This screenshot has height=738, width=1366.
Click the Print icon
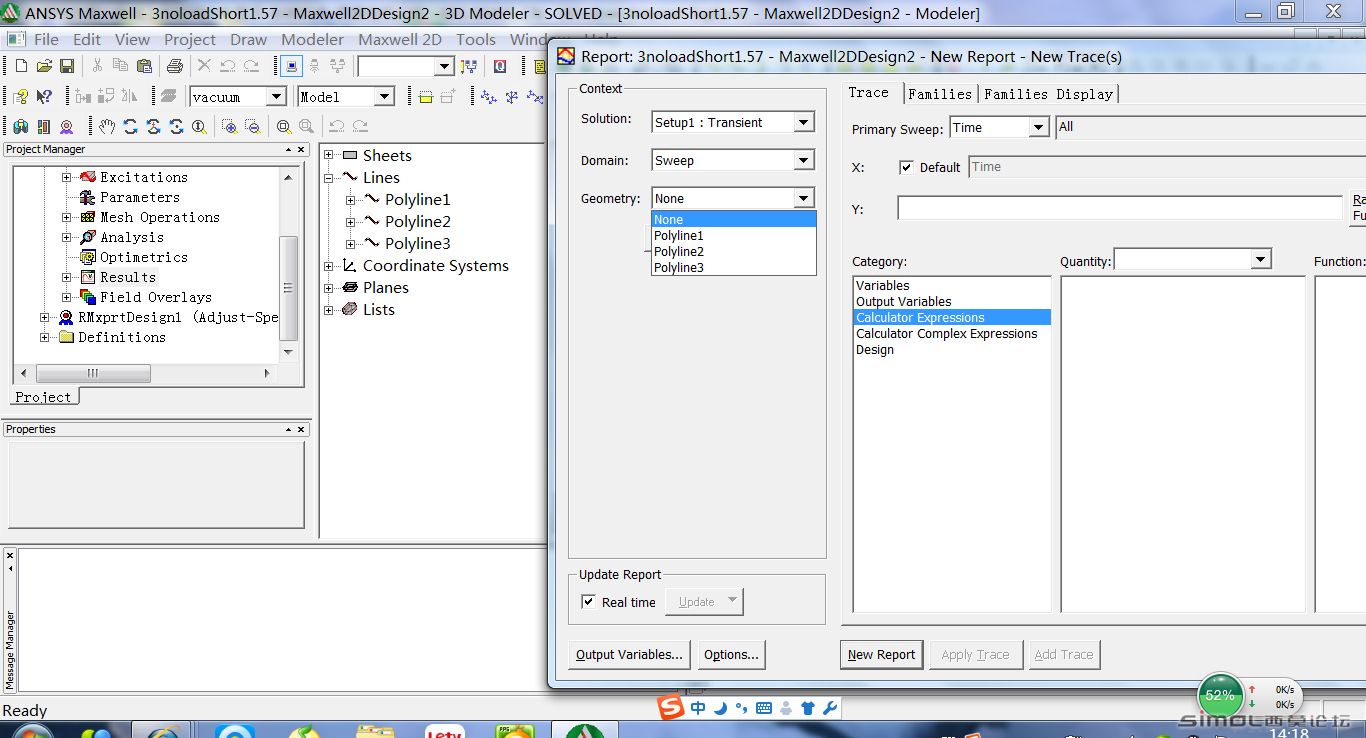pos(175,66)
